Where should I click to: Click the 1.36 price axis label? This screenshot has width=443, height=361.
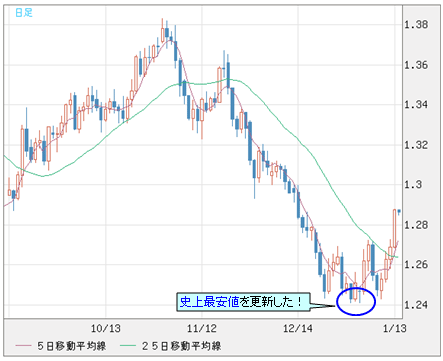point(416,65)
